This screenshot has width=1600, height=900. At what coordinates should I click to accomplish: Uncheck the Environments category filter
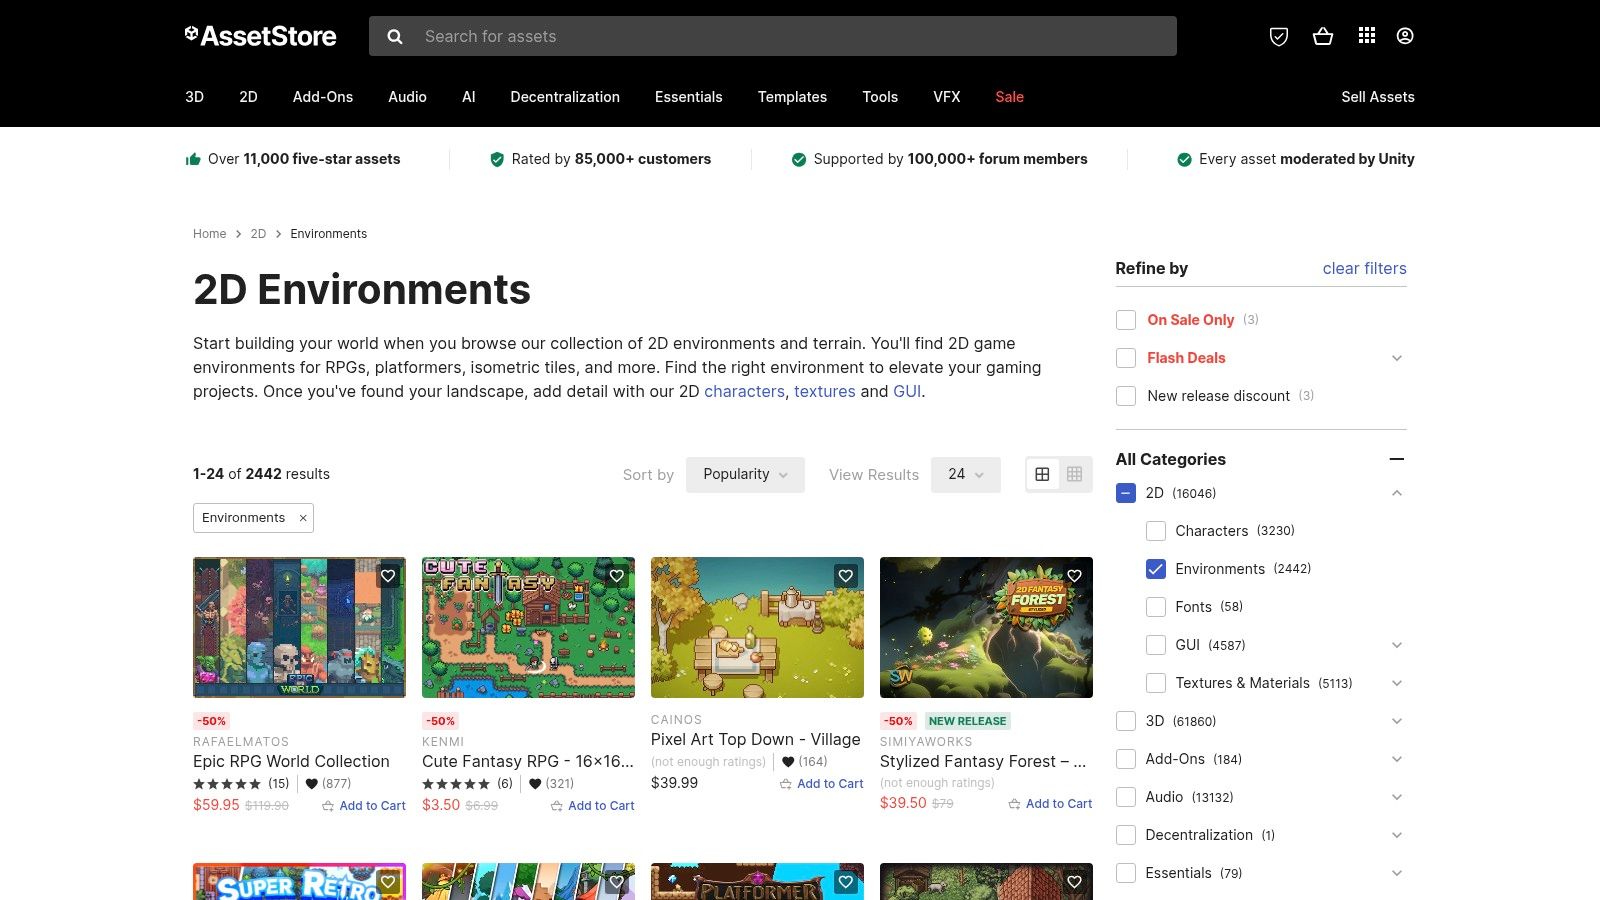1156,569
